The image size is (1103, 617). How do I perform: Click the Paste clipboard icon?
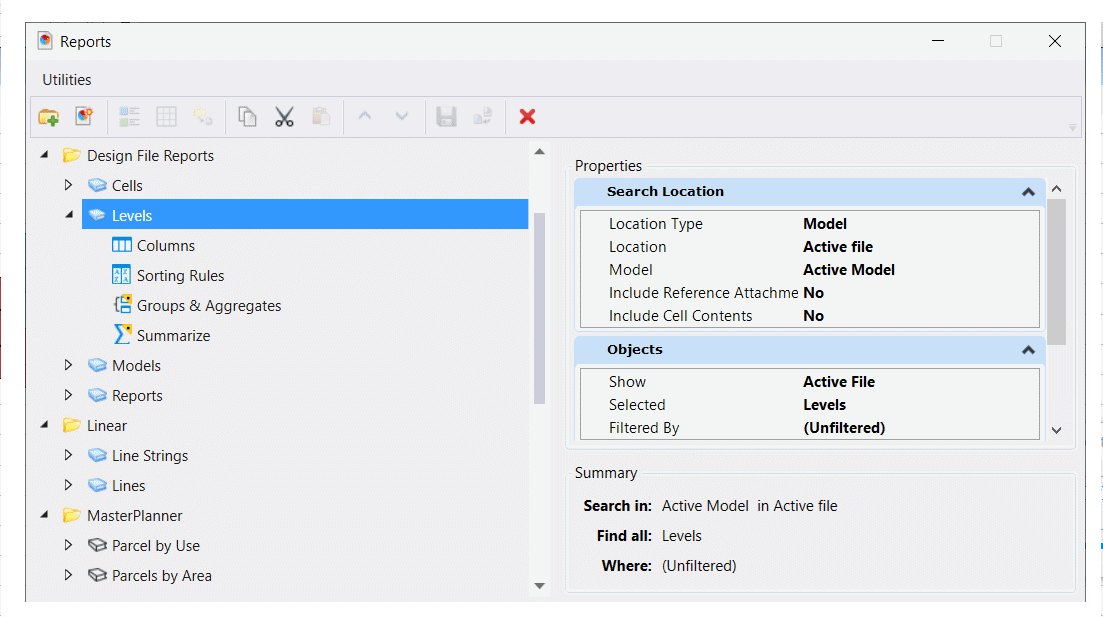pos(321,117)
